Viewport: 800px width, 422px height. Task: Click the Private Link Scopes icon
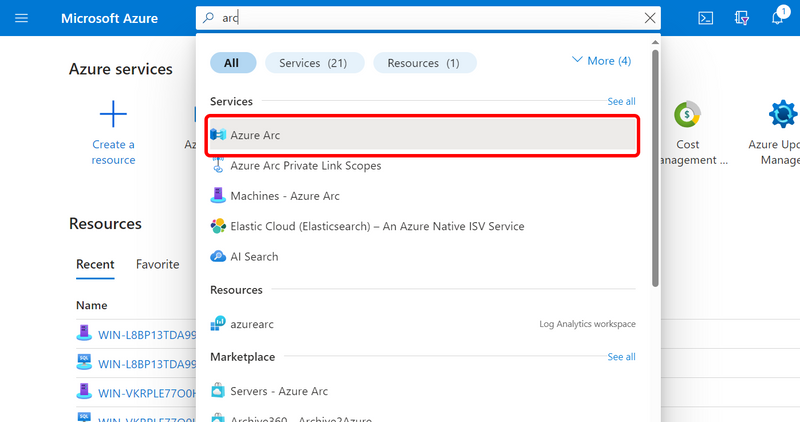click(x=218, y=165)
